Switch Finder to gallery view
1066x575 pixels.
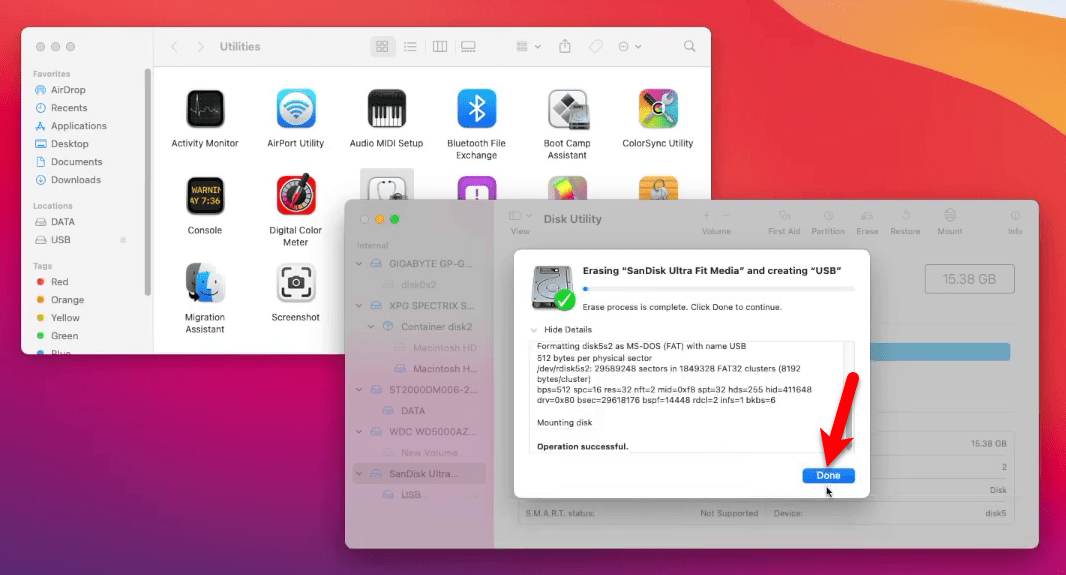click(x=468, y=46)
